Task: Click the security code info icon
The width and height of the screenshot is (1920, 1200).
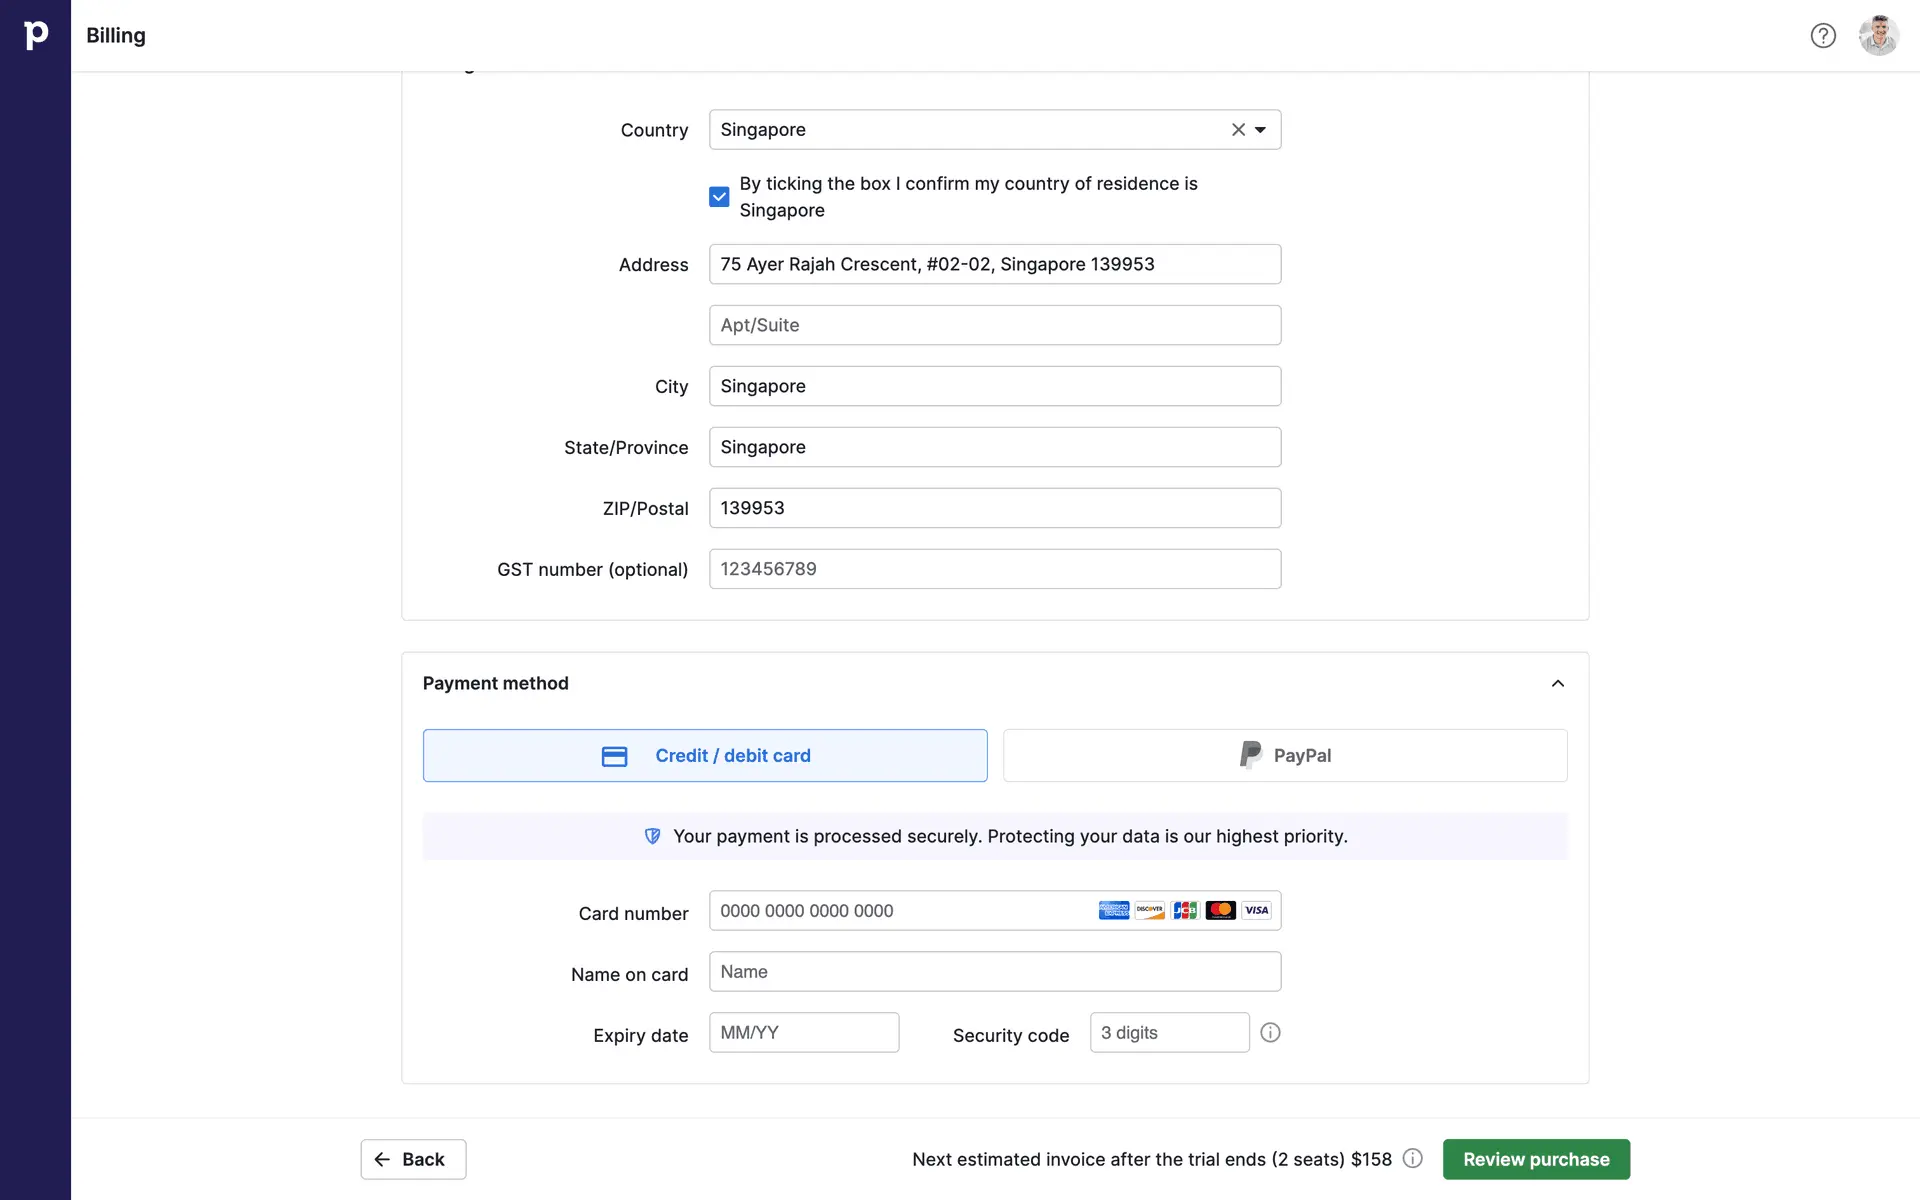Action: tap(1270, 1033)
